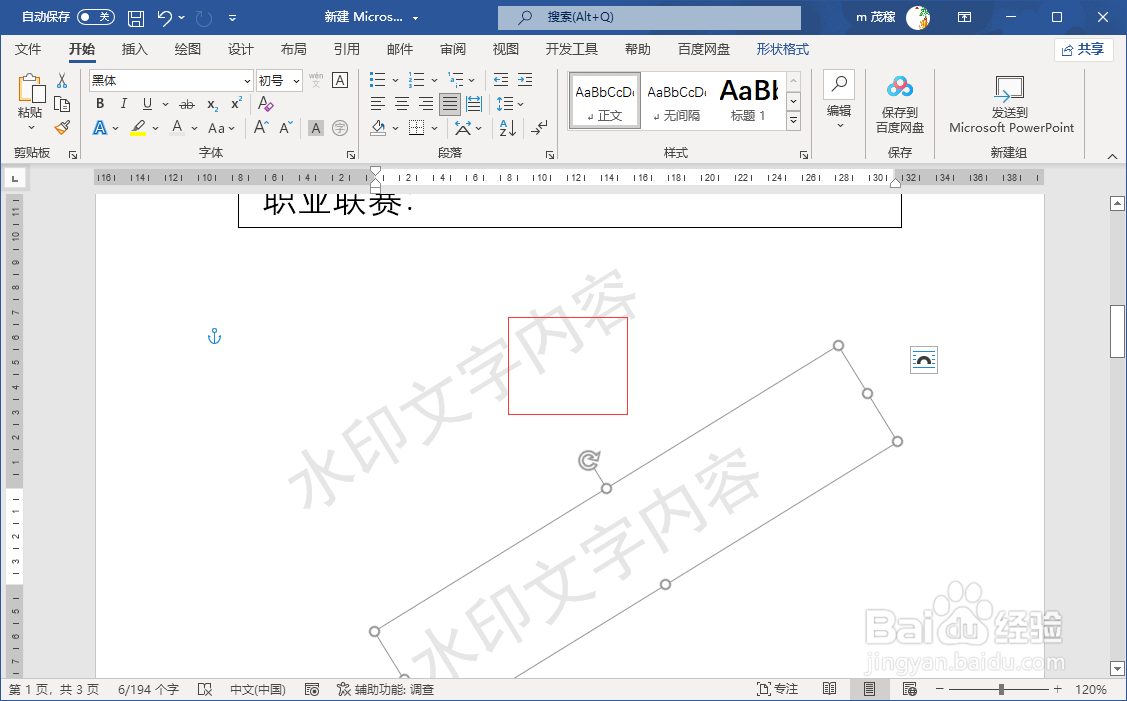Click the vertical scrollbar thumb
The image size is (1127, 701).
click(1117, 331)
